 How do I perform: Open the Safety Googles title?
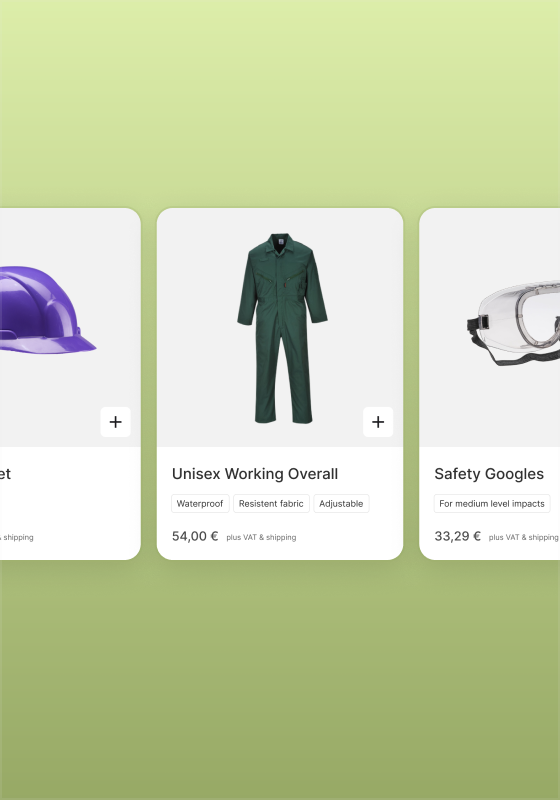489,474
